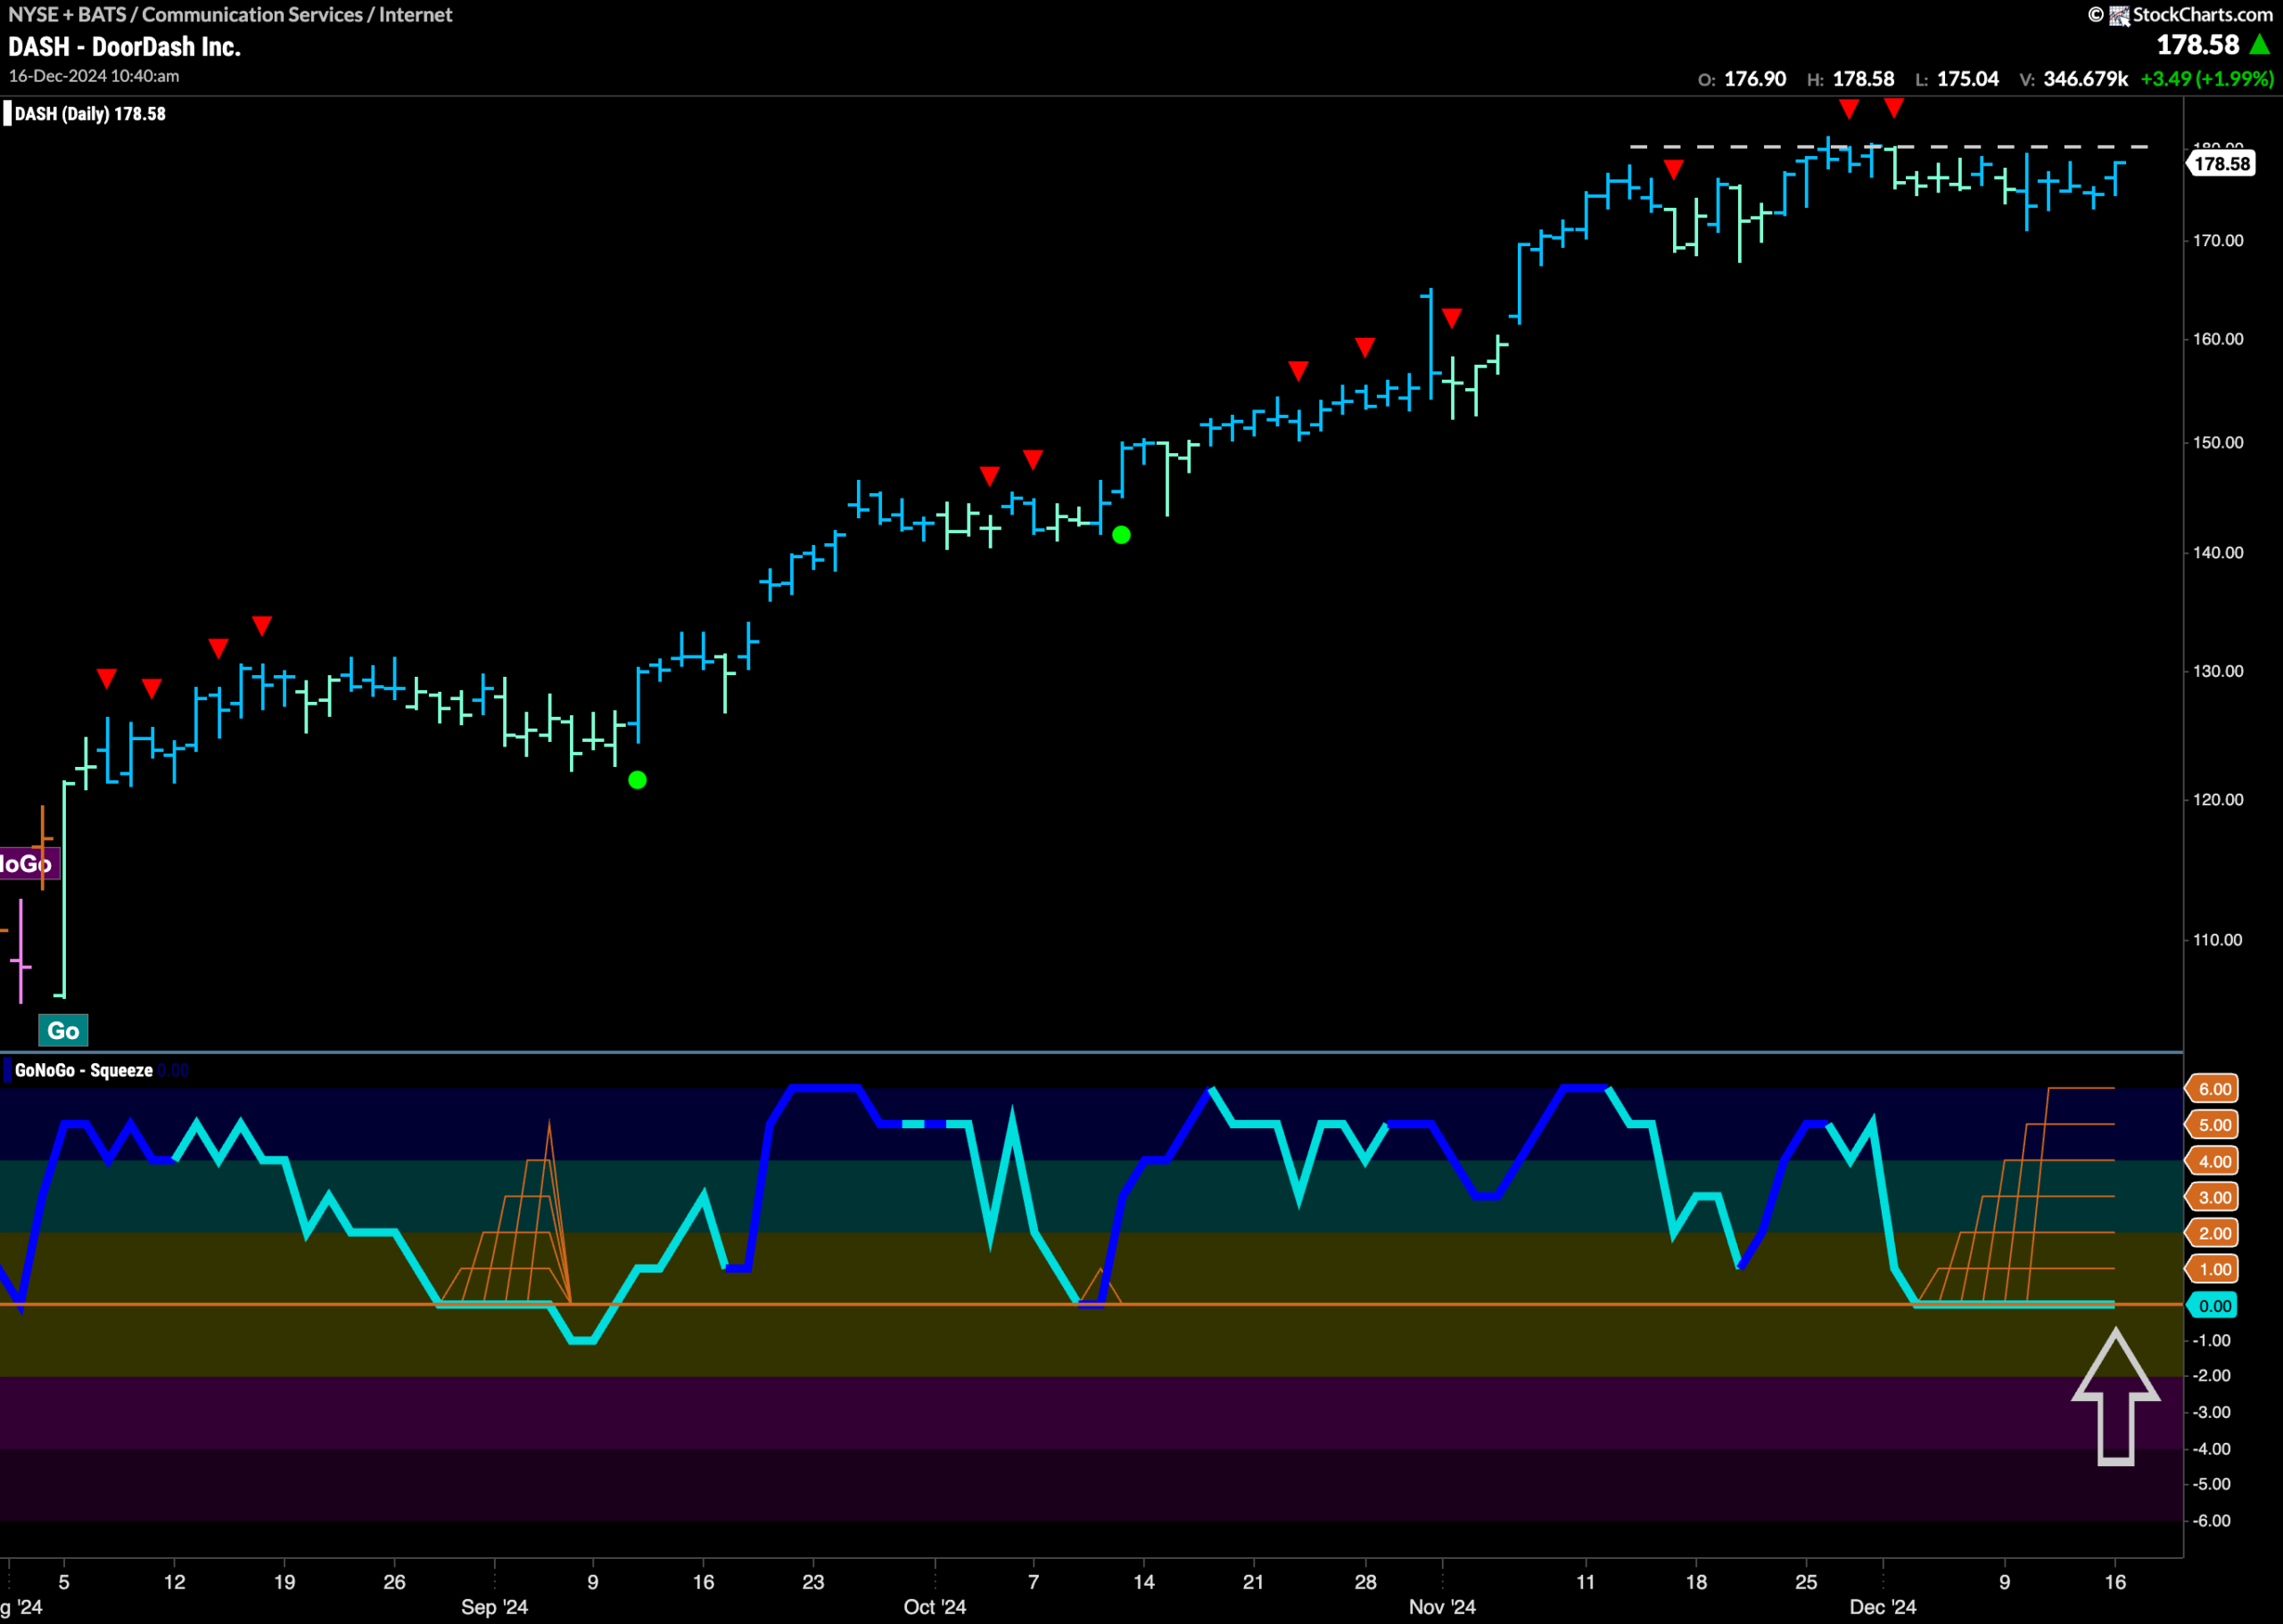The image size is (2283, 1624).
Task: Click date label 19 on the time axis
Action: [x=285, y=1582]
